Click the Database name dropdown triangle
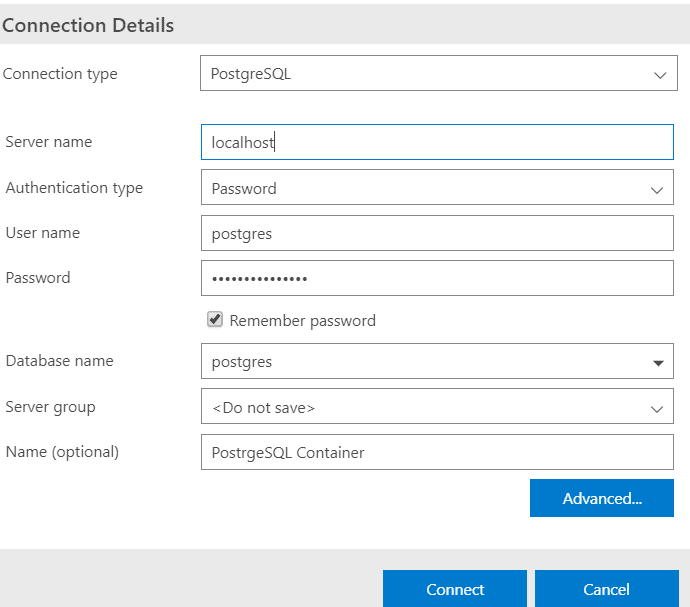690x607 pixels. click(658, 363)
